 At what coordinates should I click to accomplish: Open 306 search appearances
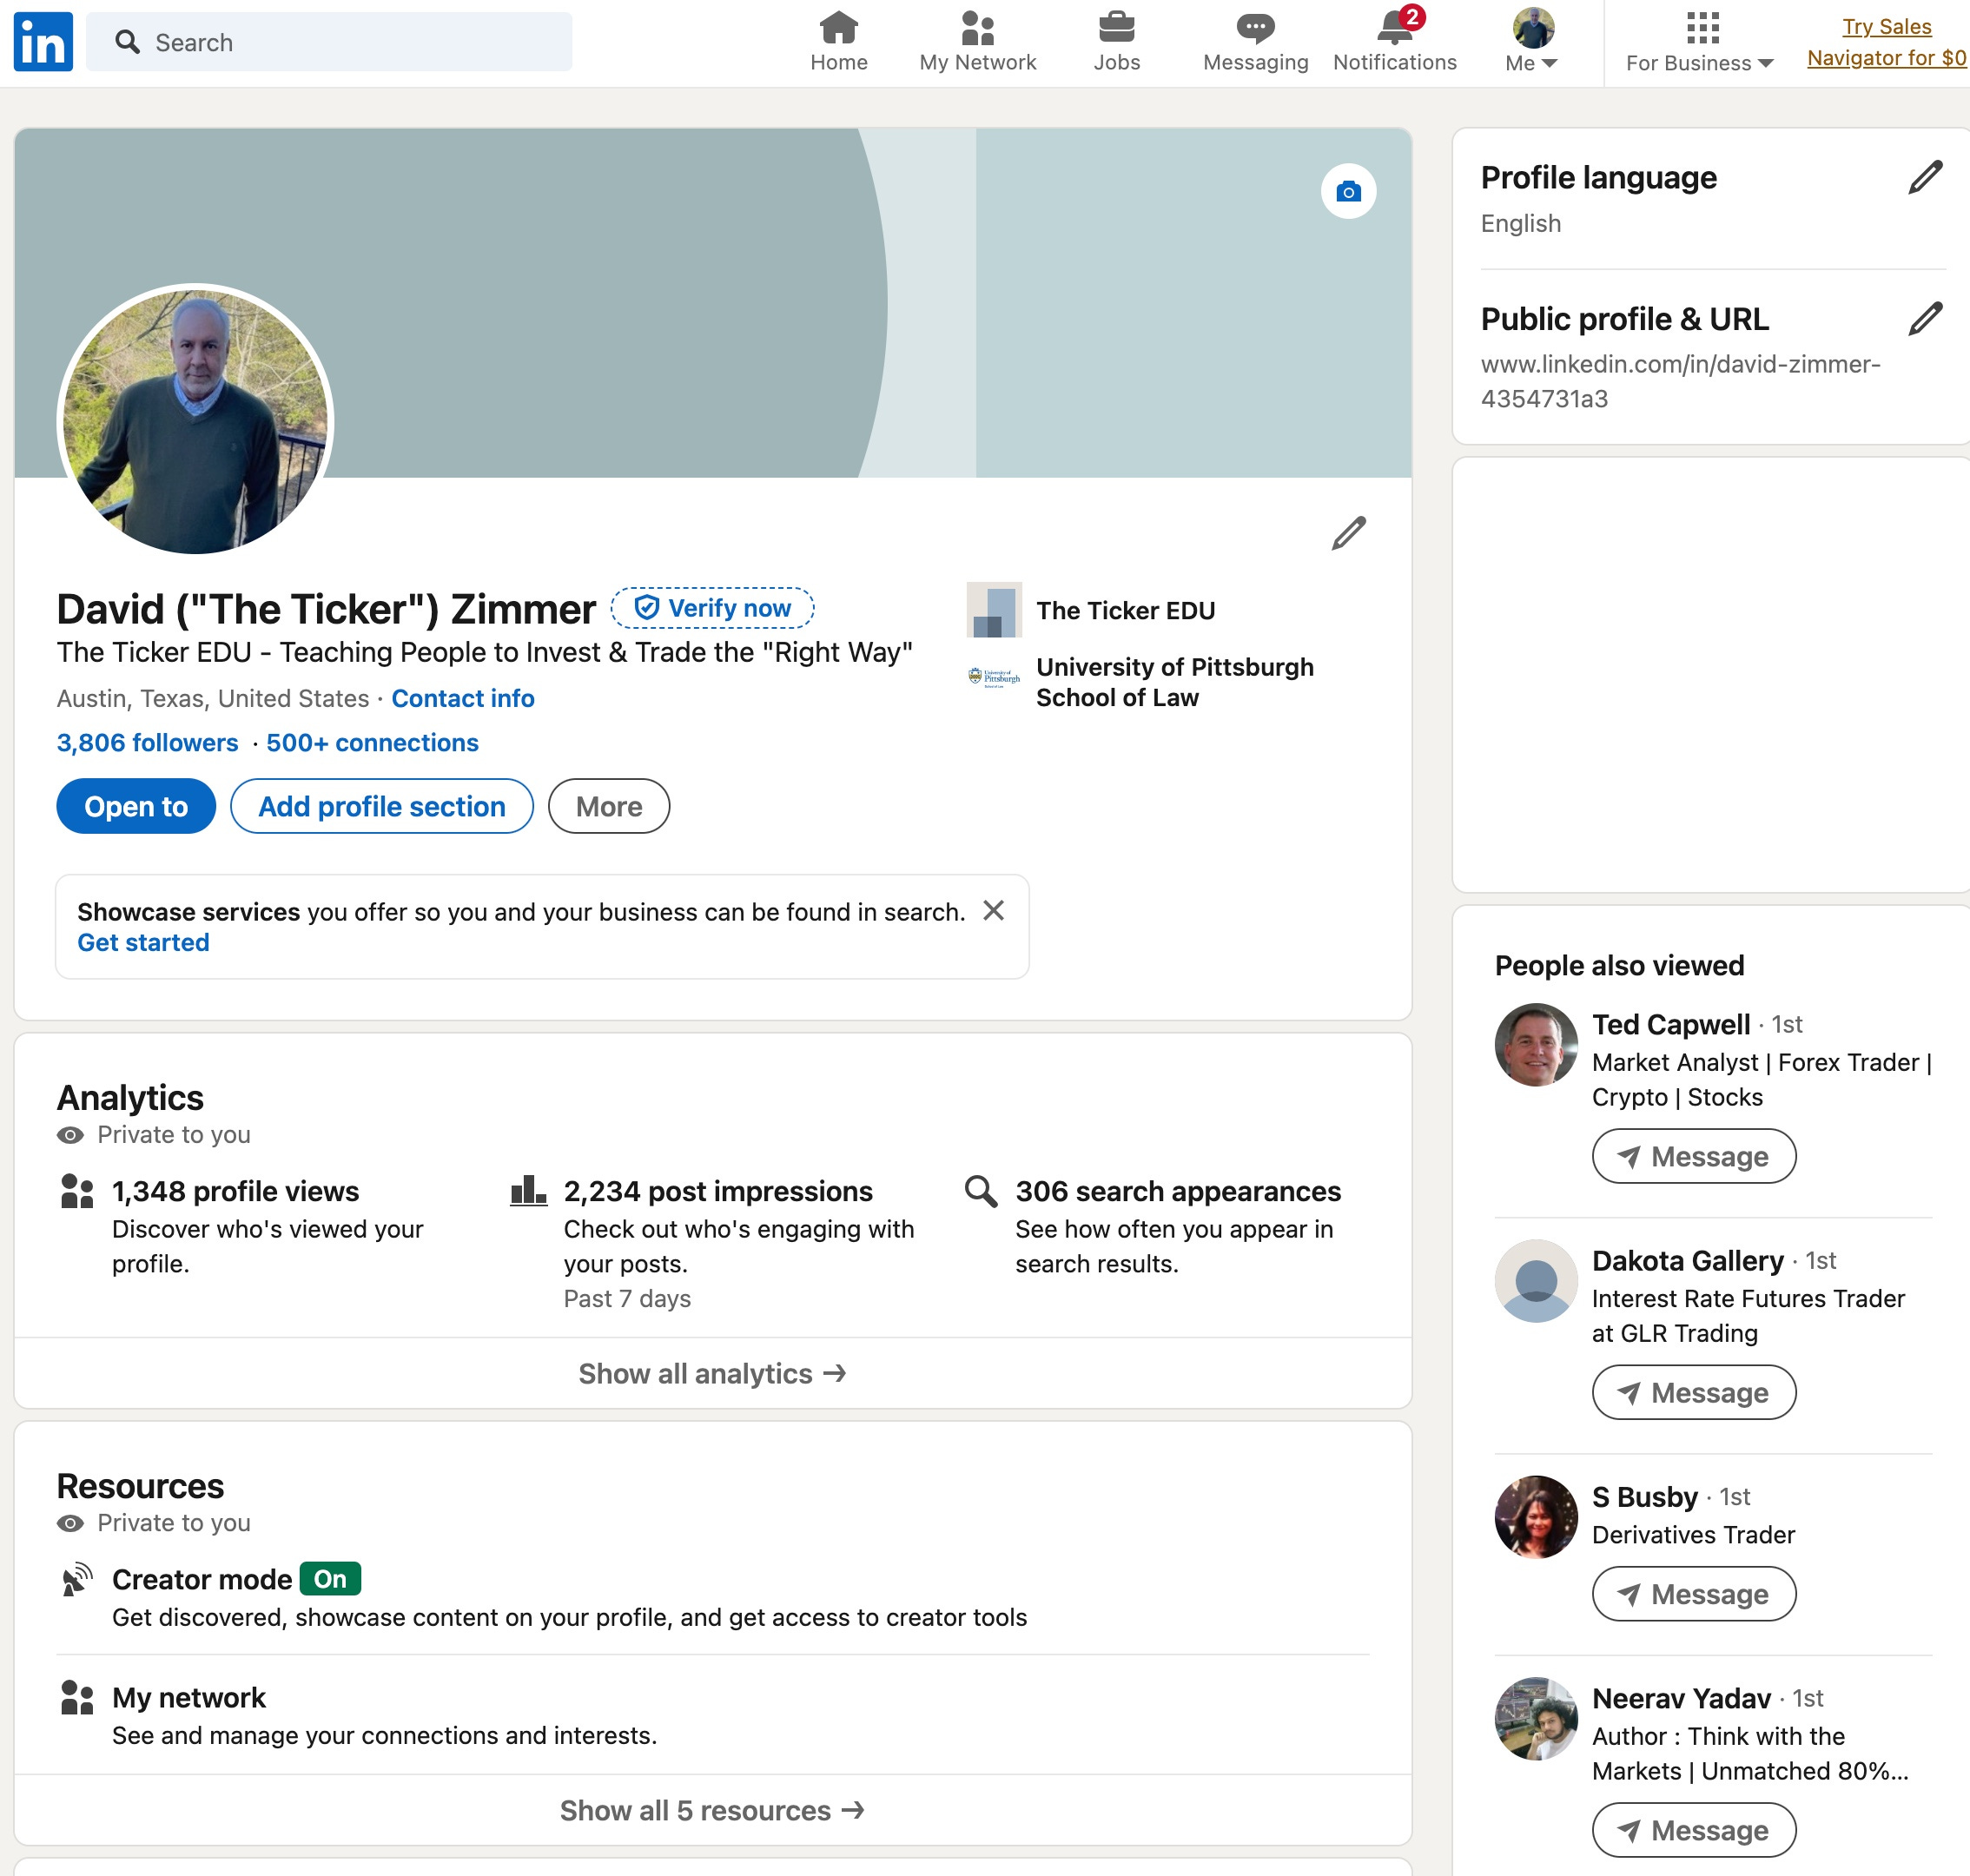click(x=1178, y=1191)
